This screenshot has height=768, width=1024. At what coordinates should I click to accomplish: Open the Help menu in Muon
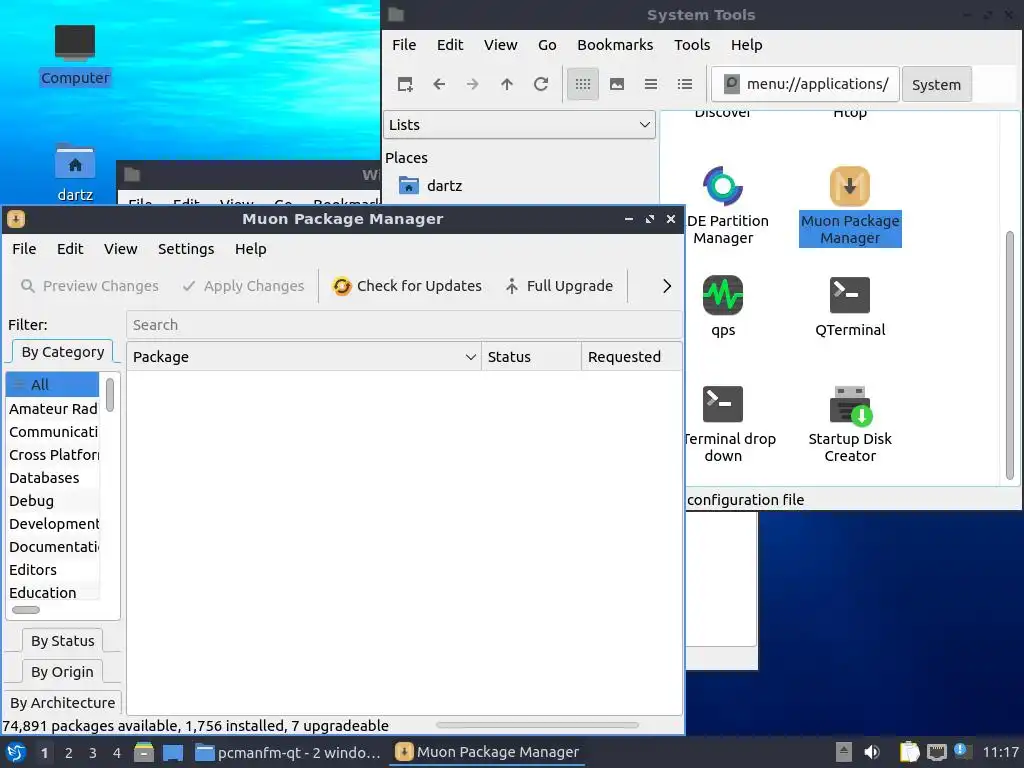[x=251, y=249]
